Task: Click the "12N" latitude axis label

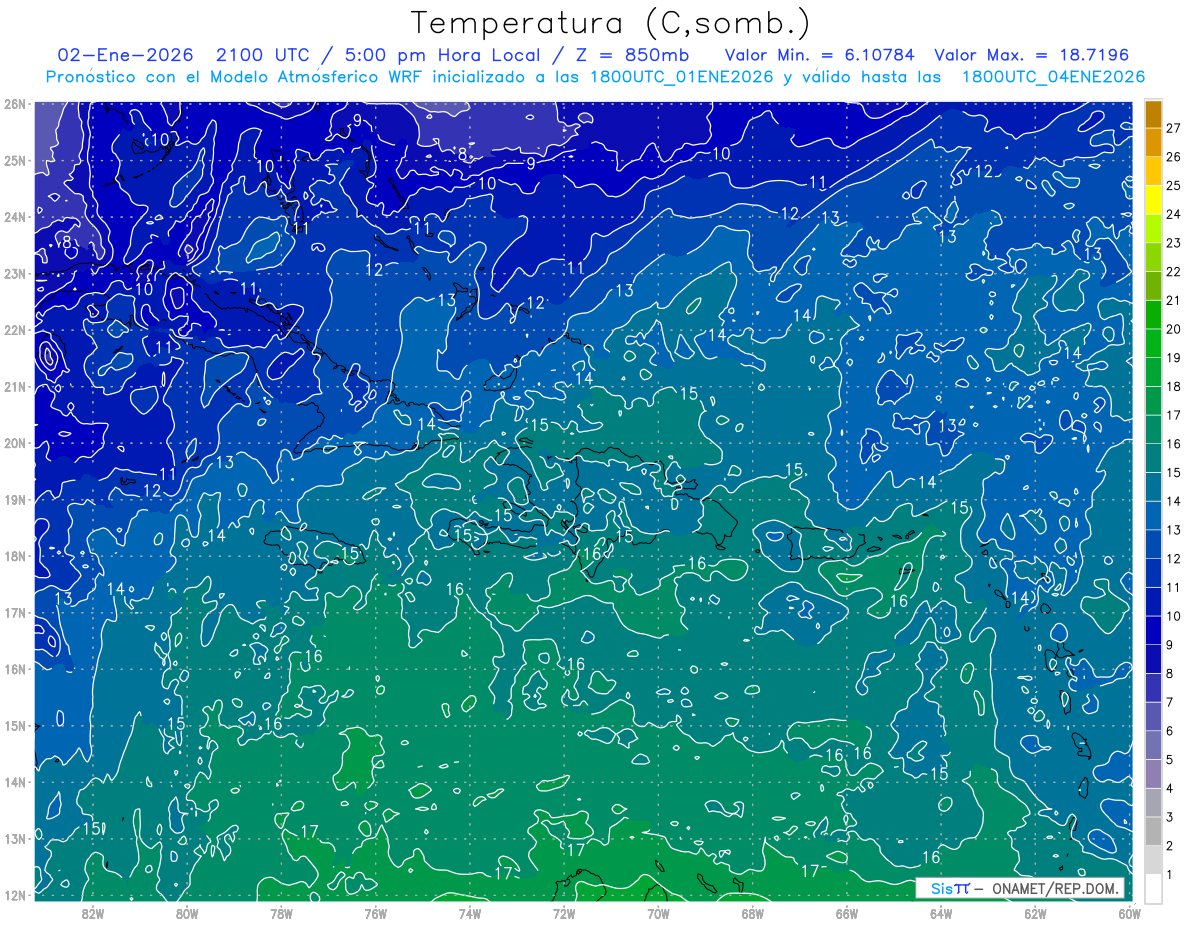Action: coord(14,895)
